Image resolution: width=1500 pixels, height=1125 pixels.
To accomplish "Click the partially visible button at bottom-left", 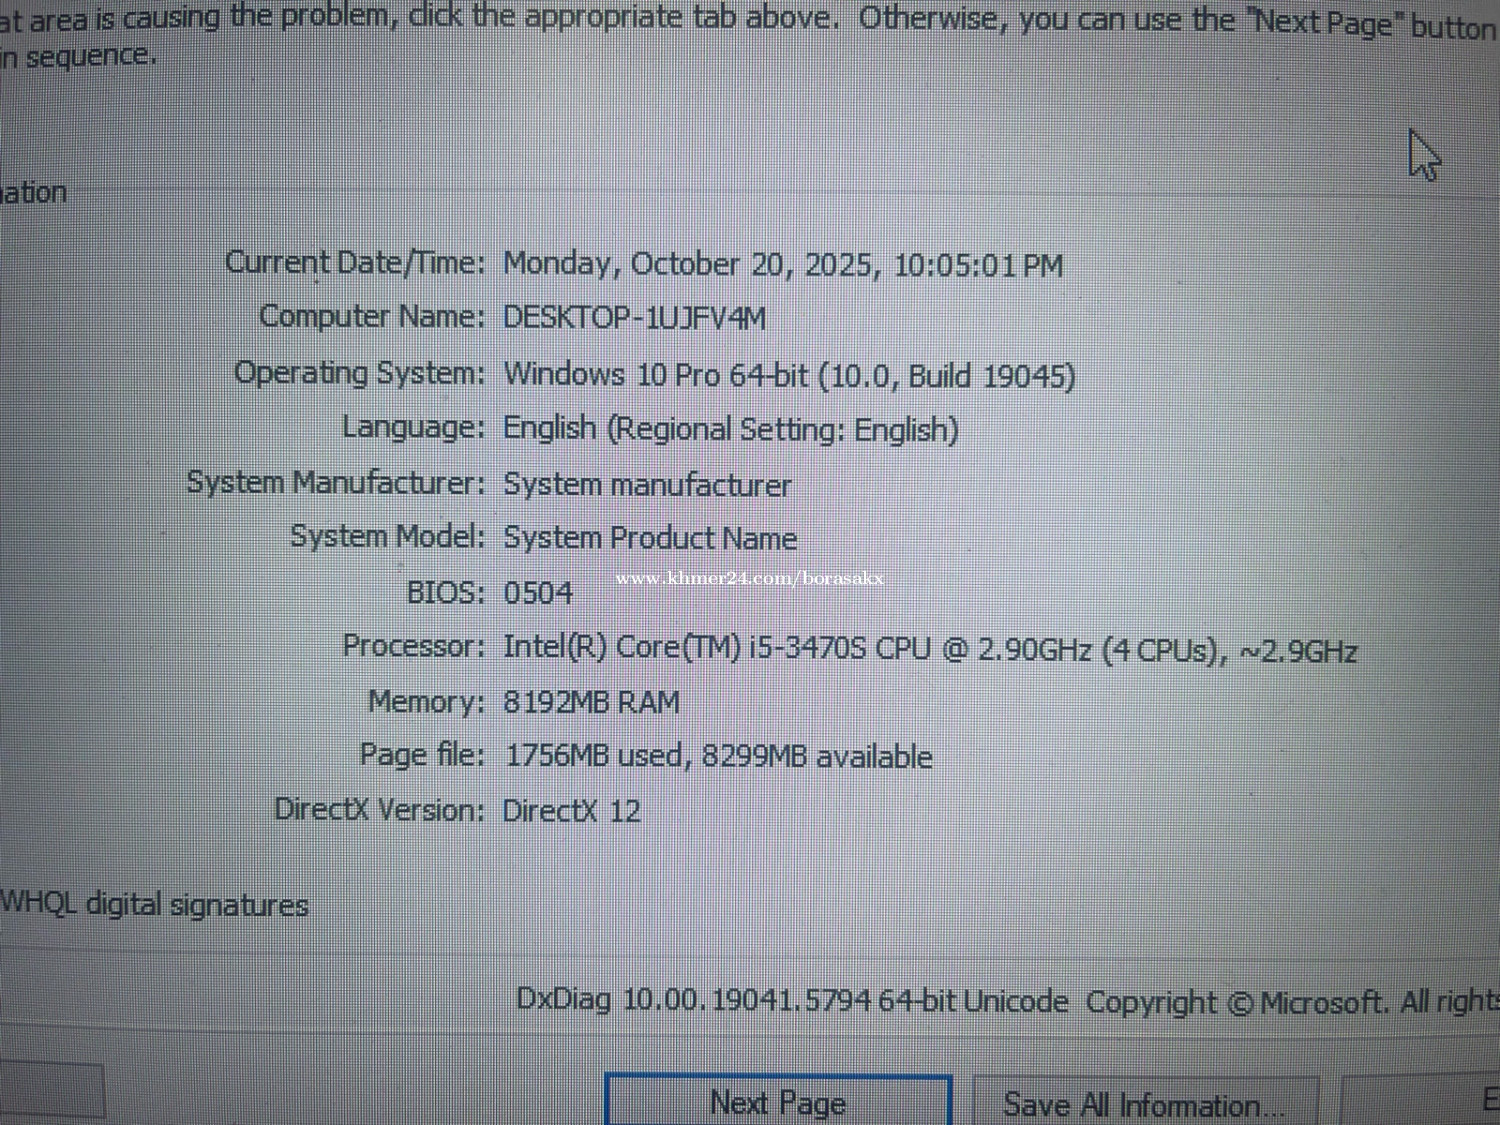I will (x=50, y=1090).
